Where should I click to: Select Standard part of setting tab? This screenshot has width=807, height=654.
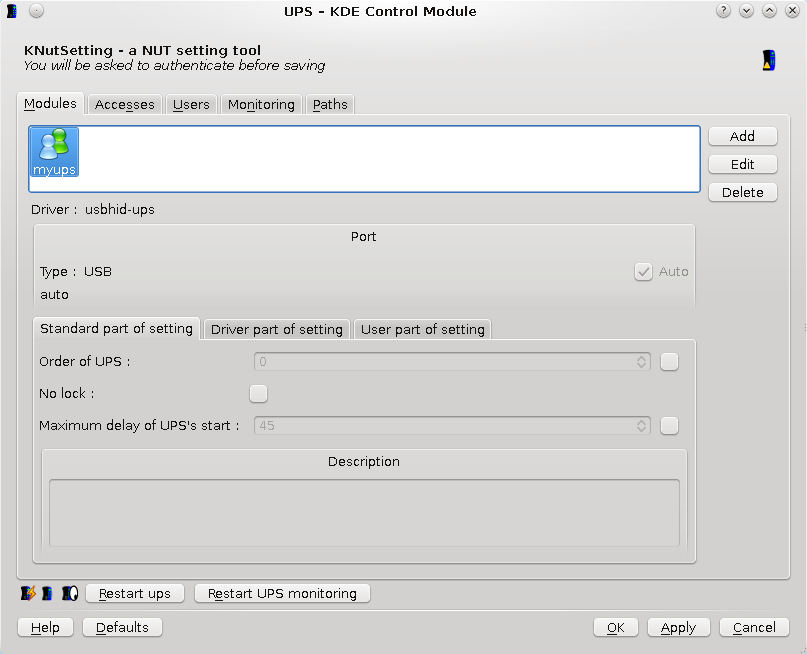click(x=116, y=328)
